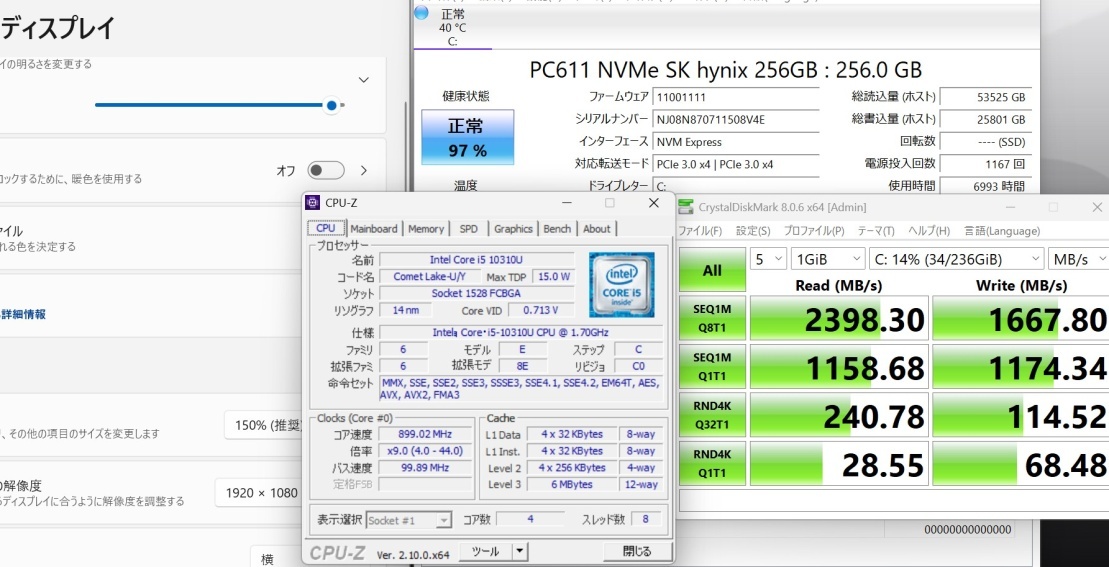Screen dimensions: 1109x567
Task: Open the Socket #1 selection dropdown
Action: coord(409,520)
